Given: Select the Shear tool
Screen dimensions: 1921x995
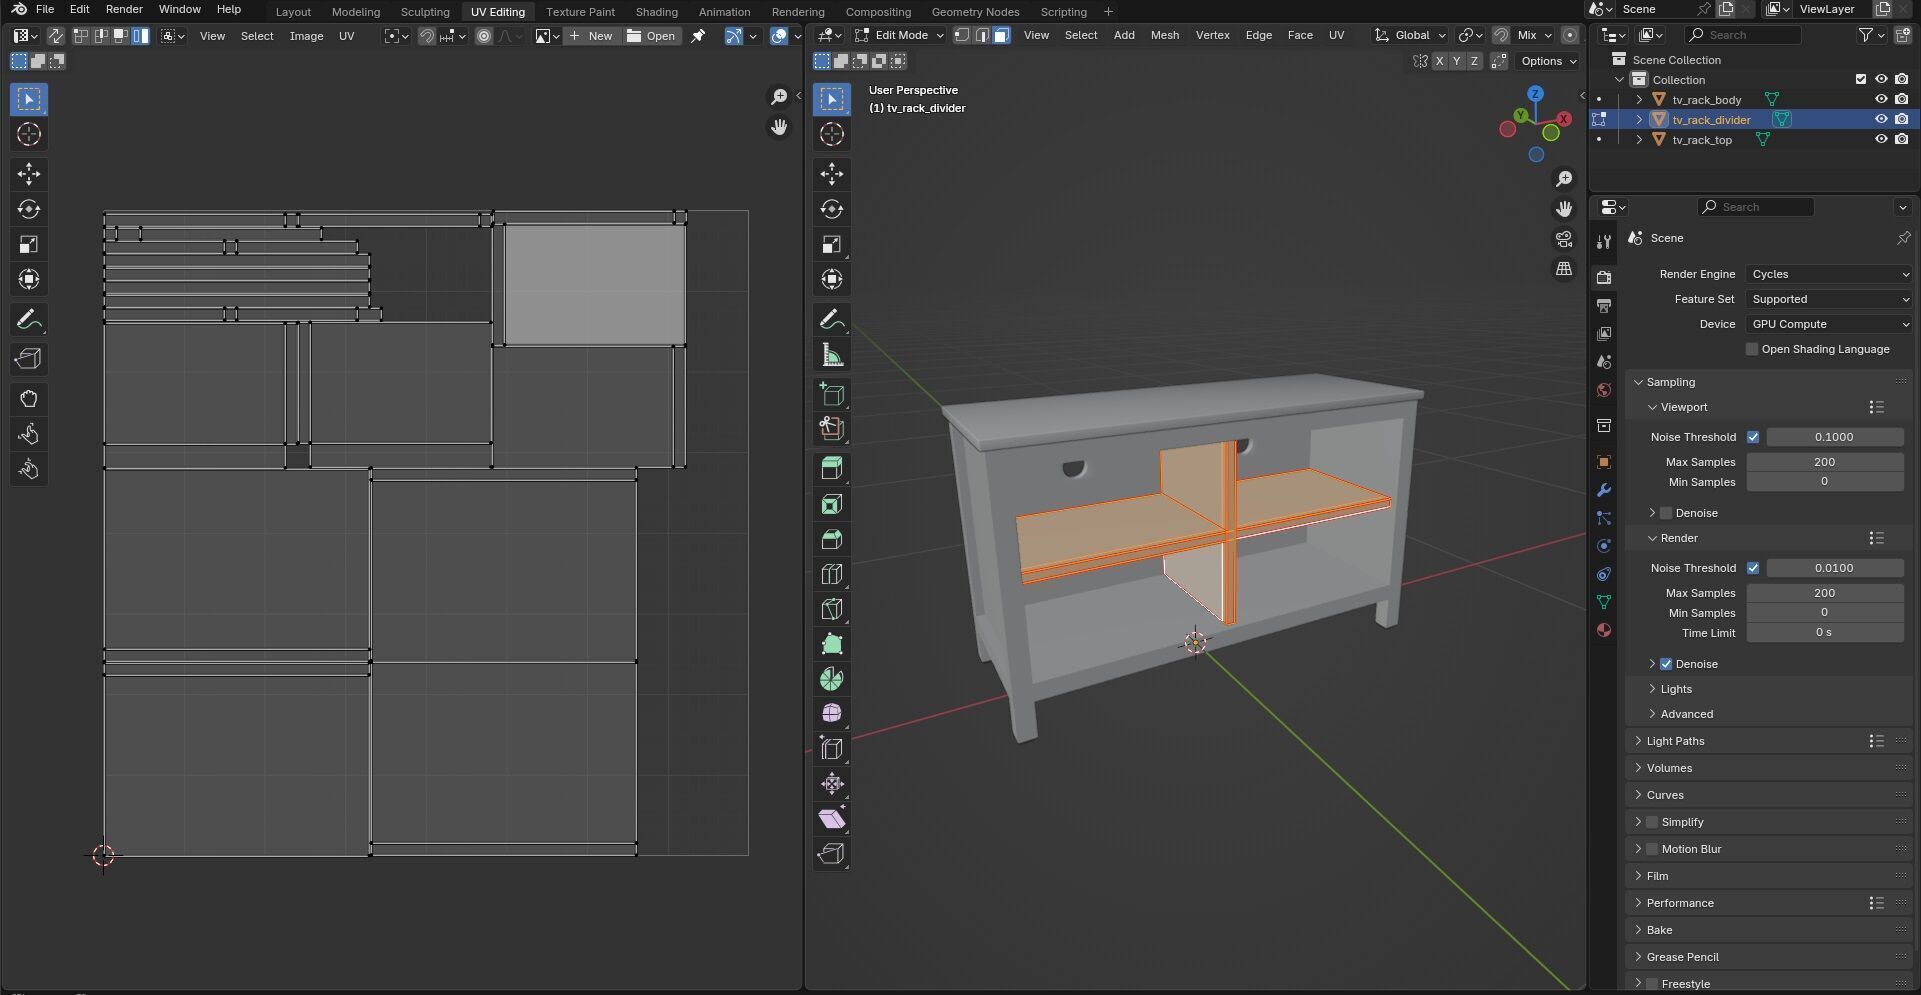Looking at the screenshot, I should [x=831, y=818].
